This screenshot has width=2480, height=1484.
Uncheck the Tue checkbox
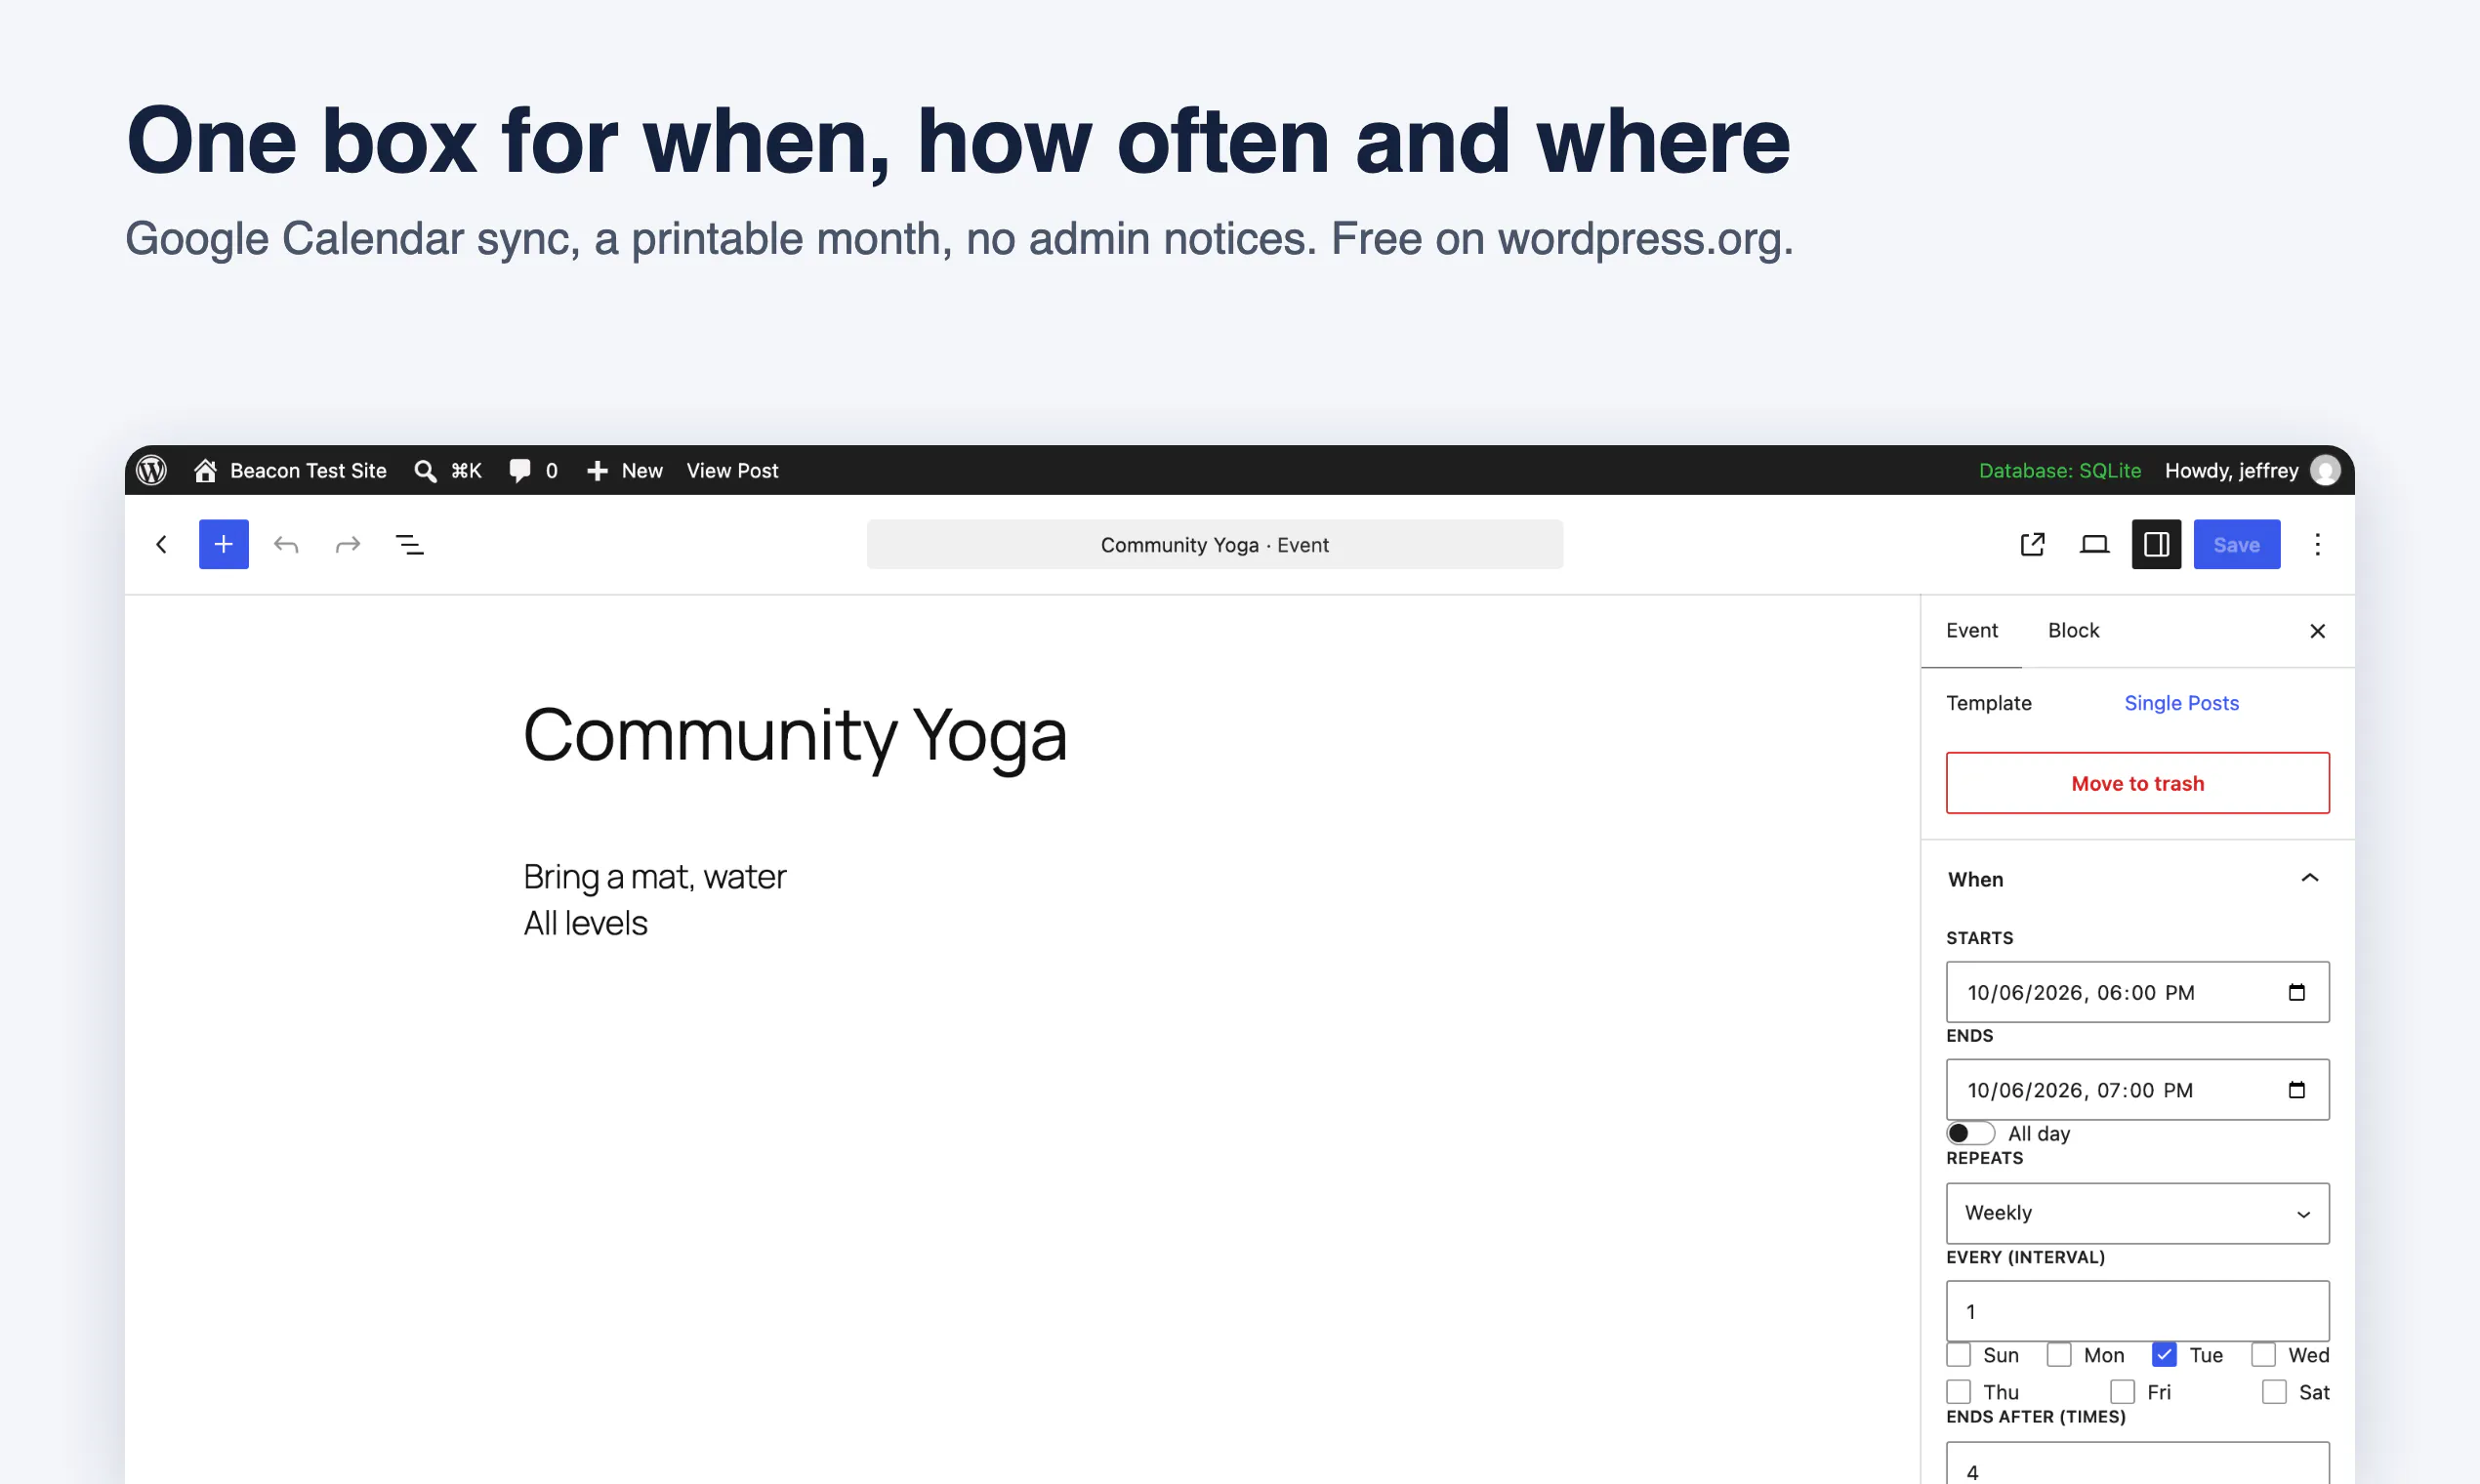2165,1355
